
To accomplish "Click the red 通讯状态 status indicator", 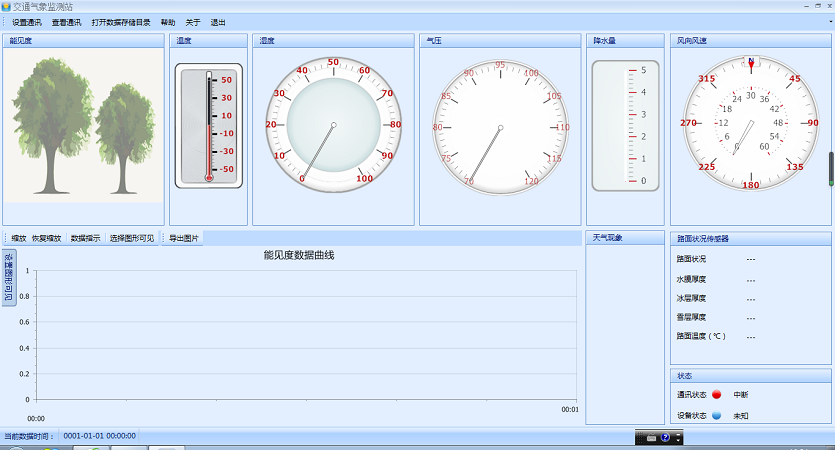I will point(716,395).
